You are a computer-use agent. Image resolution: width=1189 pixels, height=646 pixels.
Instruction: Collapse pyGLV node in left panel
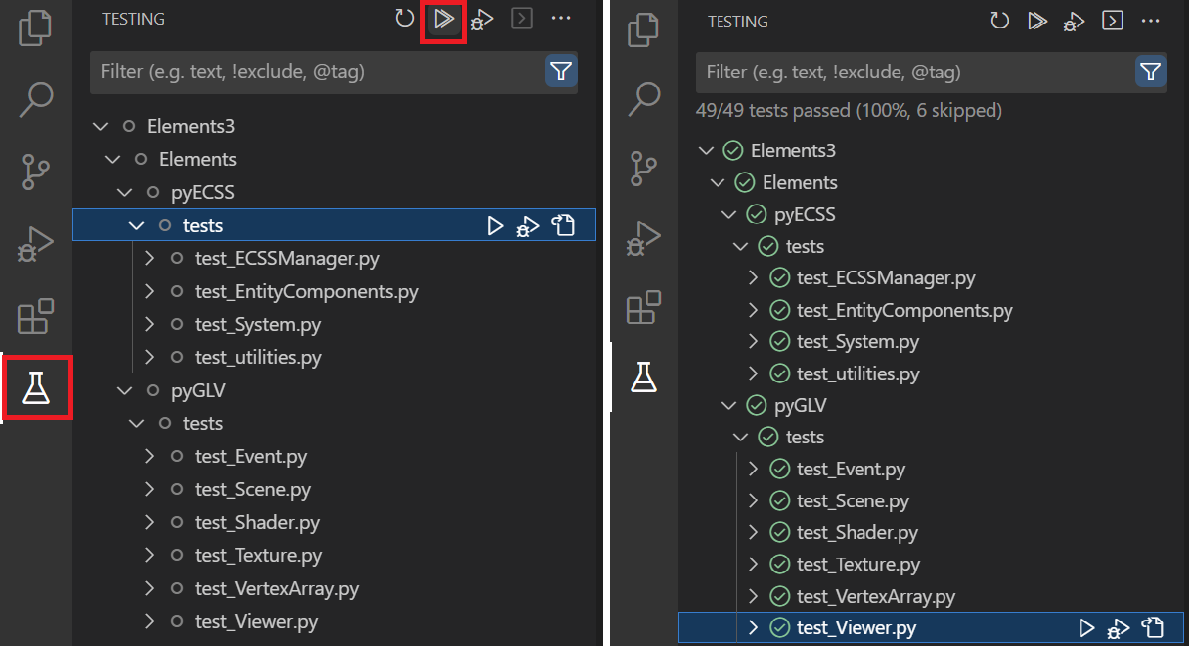[x=124, y=390]
